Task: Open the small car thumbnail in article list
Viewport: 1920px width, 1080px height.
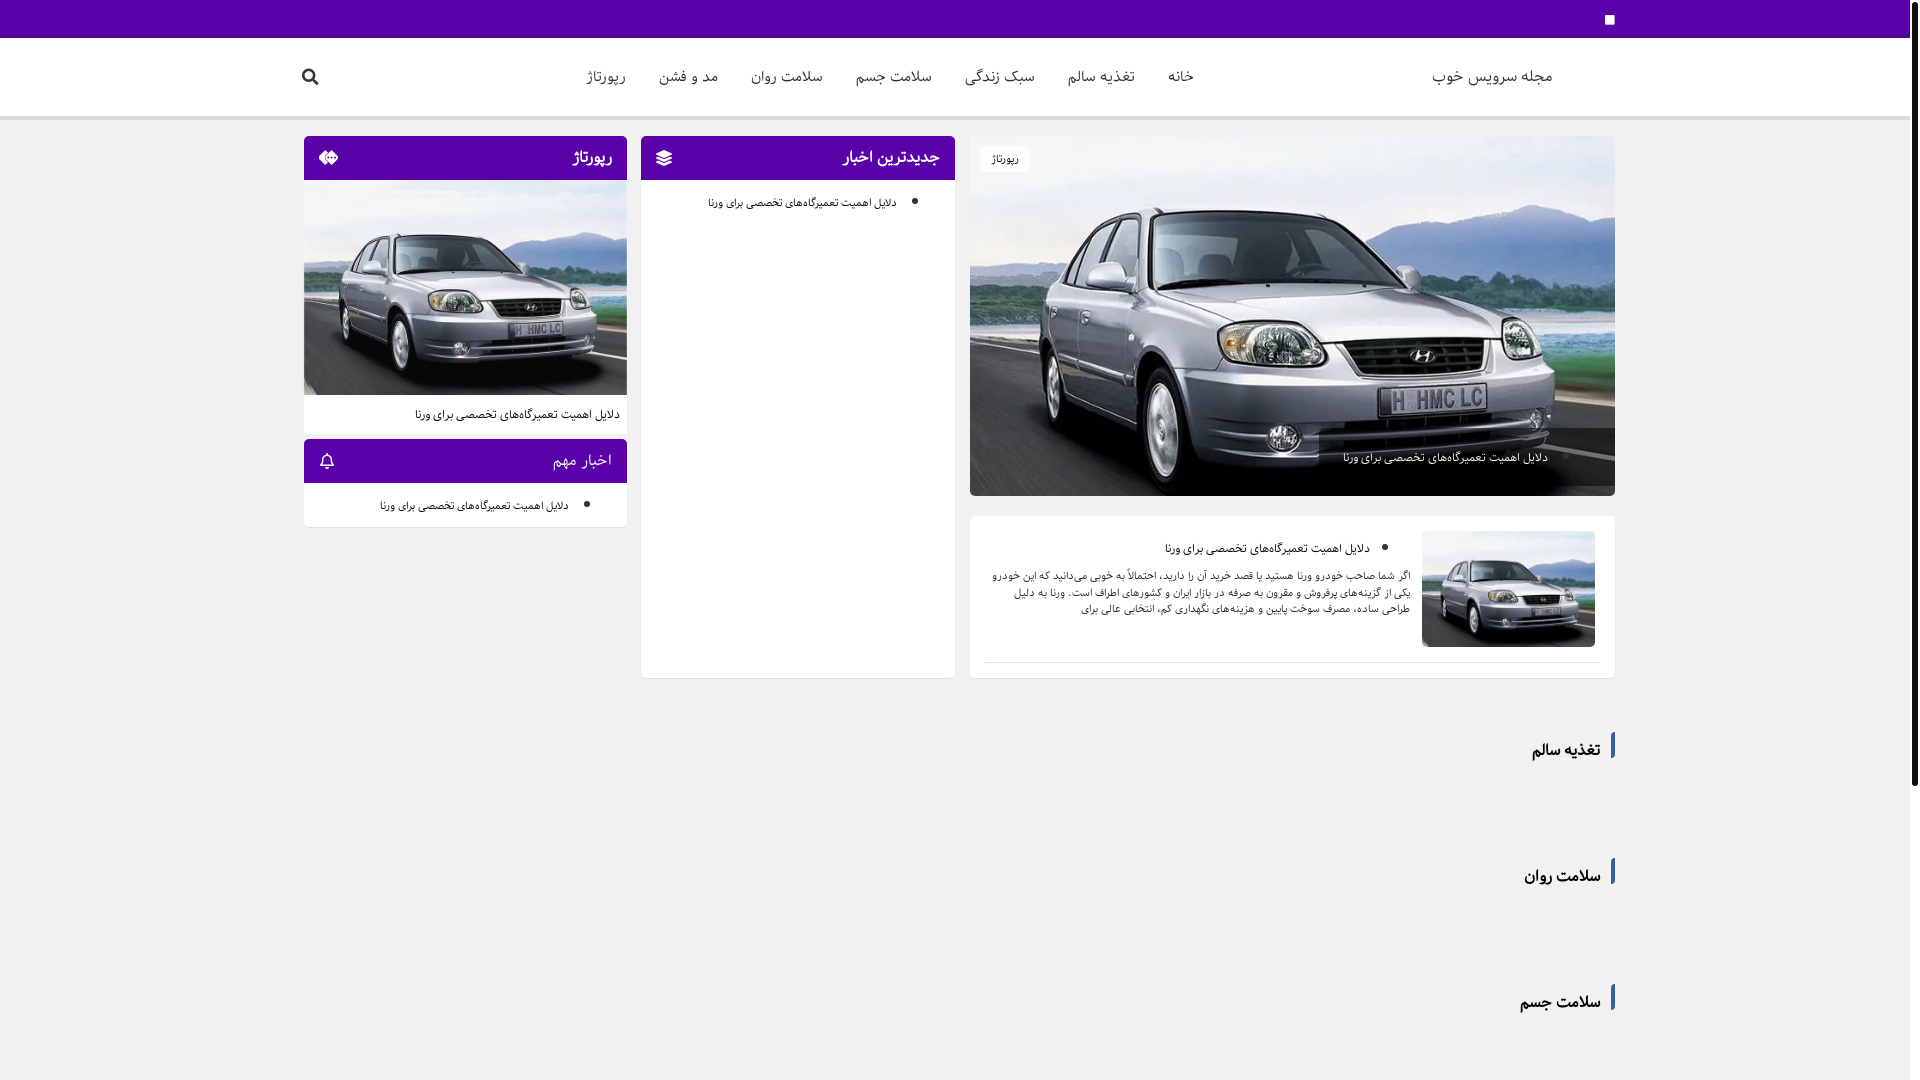Action: pos(1508,589)
